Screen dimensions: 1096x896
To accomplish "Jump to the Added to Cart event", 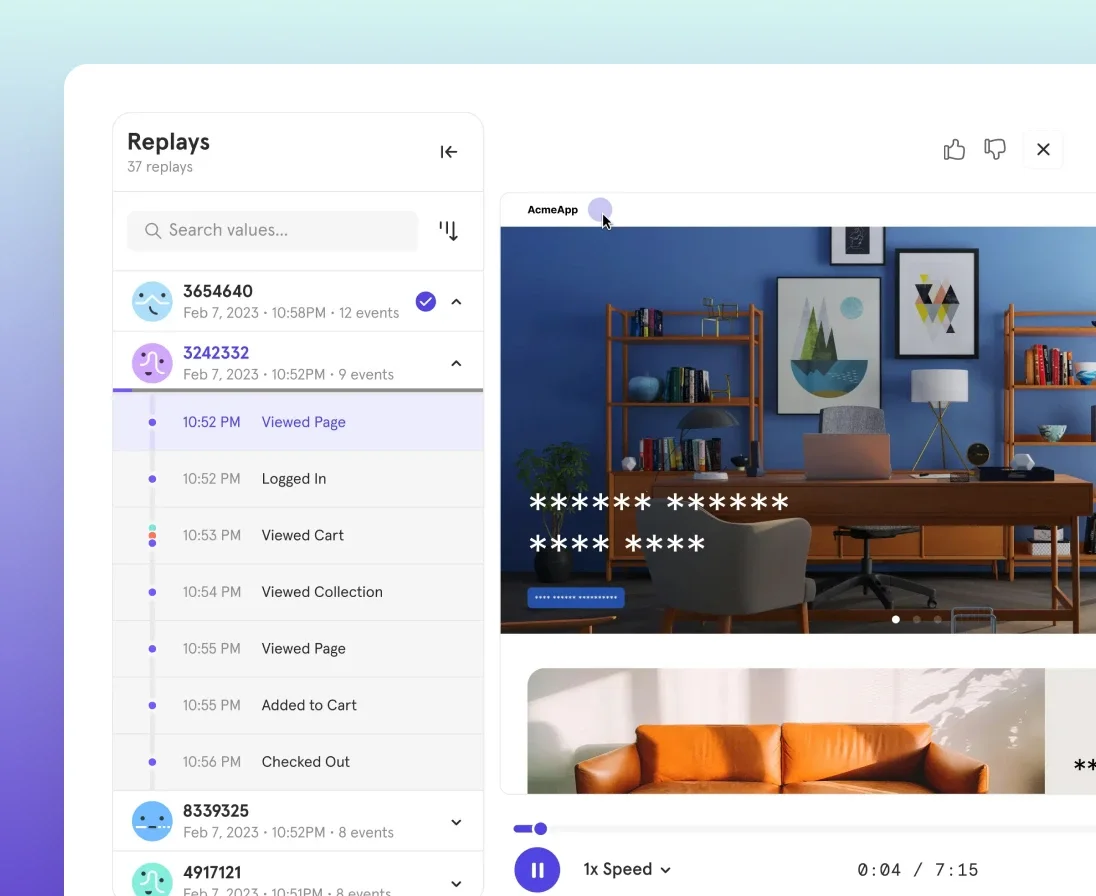I will pyautogui.click(x=298, y=705).
